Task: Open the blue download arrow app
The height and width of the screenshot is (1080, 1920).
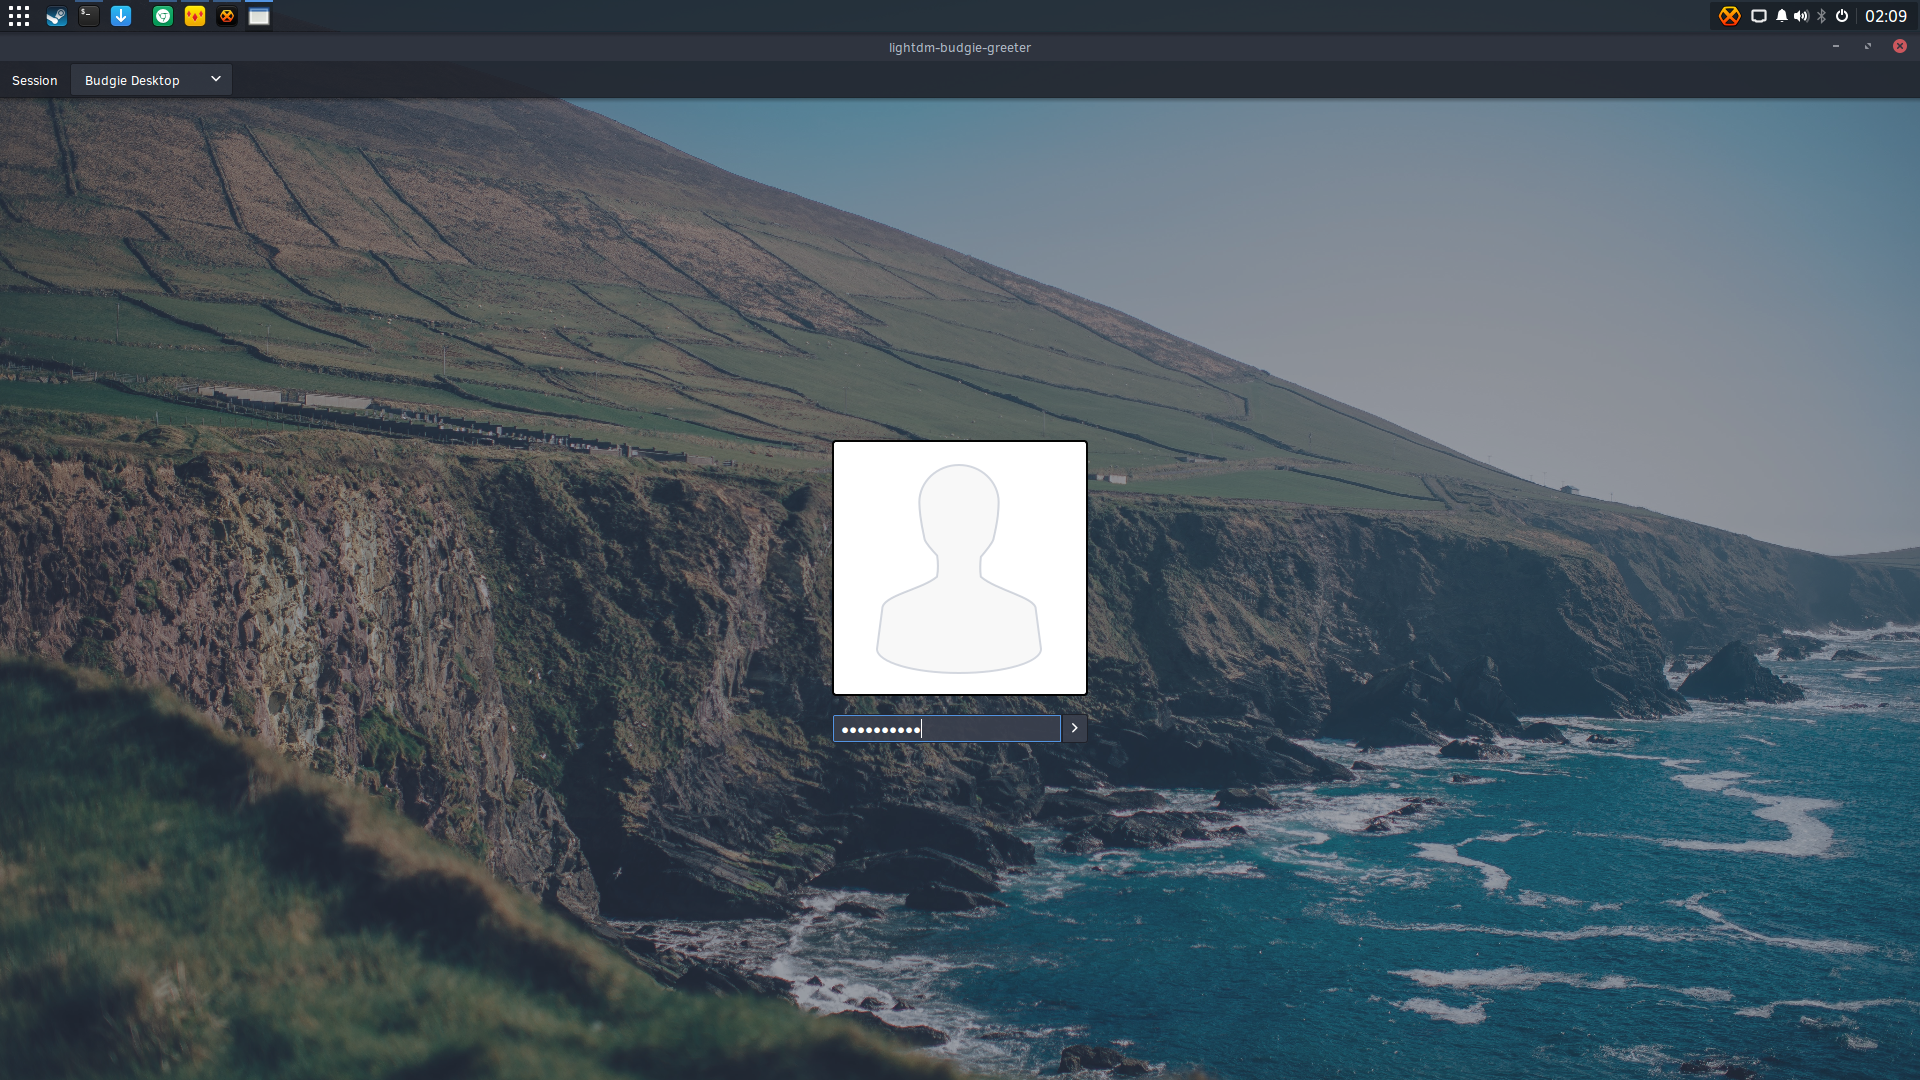Action: tap(121, 16)
